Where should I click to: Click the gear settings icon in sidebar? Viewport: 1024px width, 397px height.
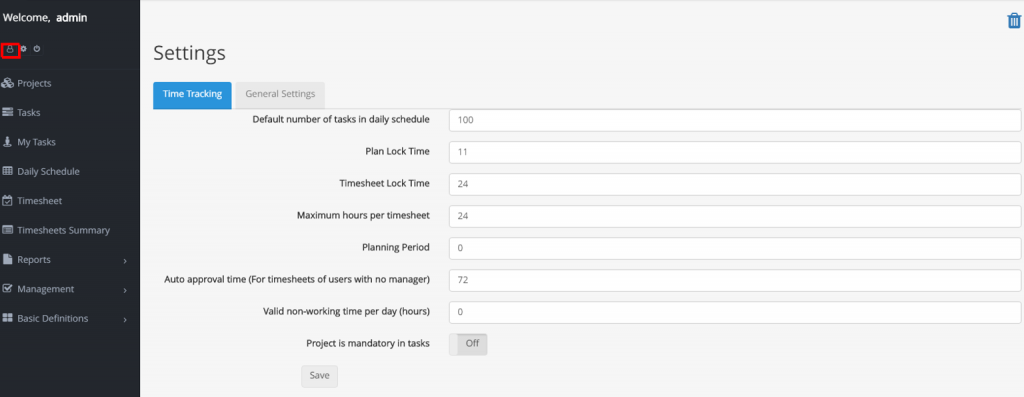[x=24, y=49]
